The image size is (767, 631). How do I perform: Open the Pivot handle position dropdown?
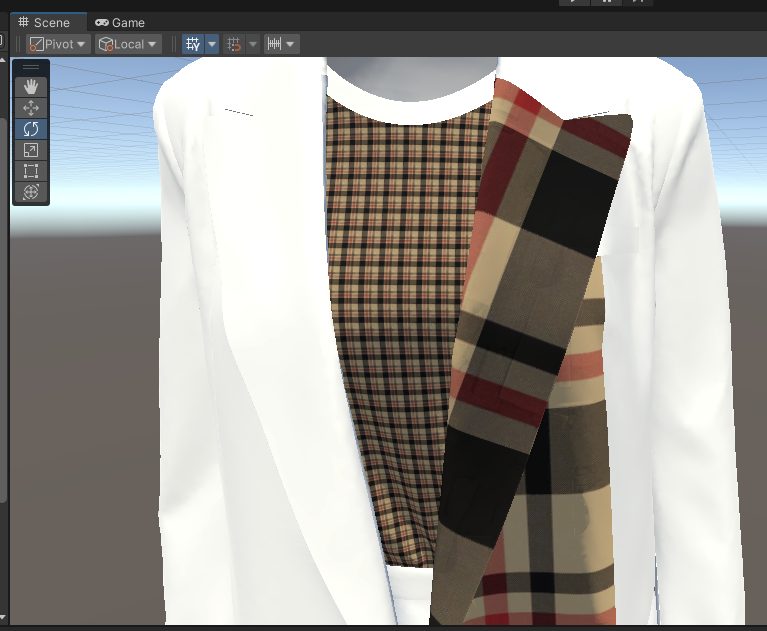point(57,44)
